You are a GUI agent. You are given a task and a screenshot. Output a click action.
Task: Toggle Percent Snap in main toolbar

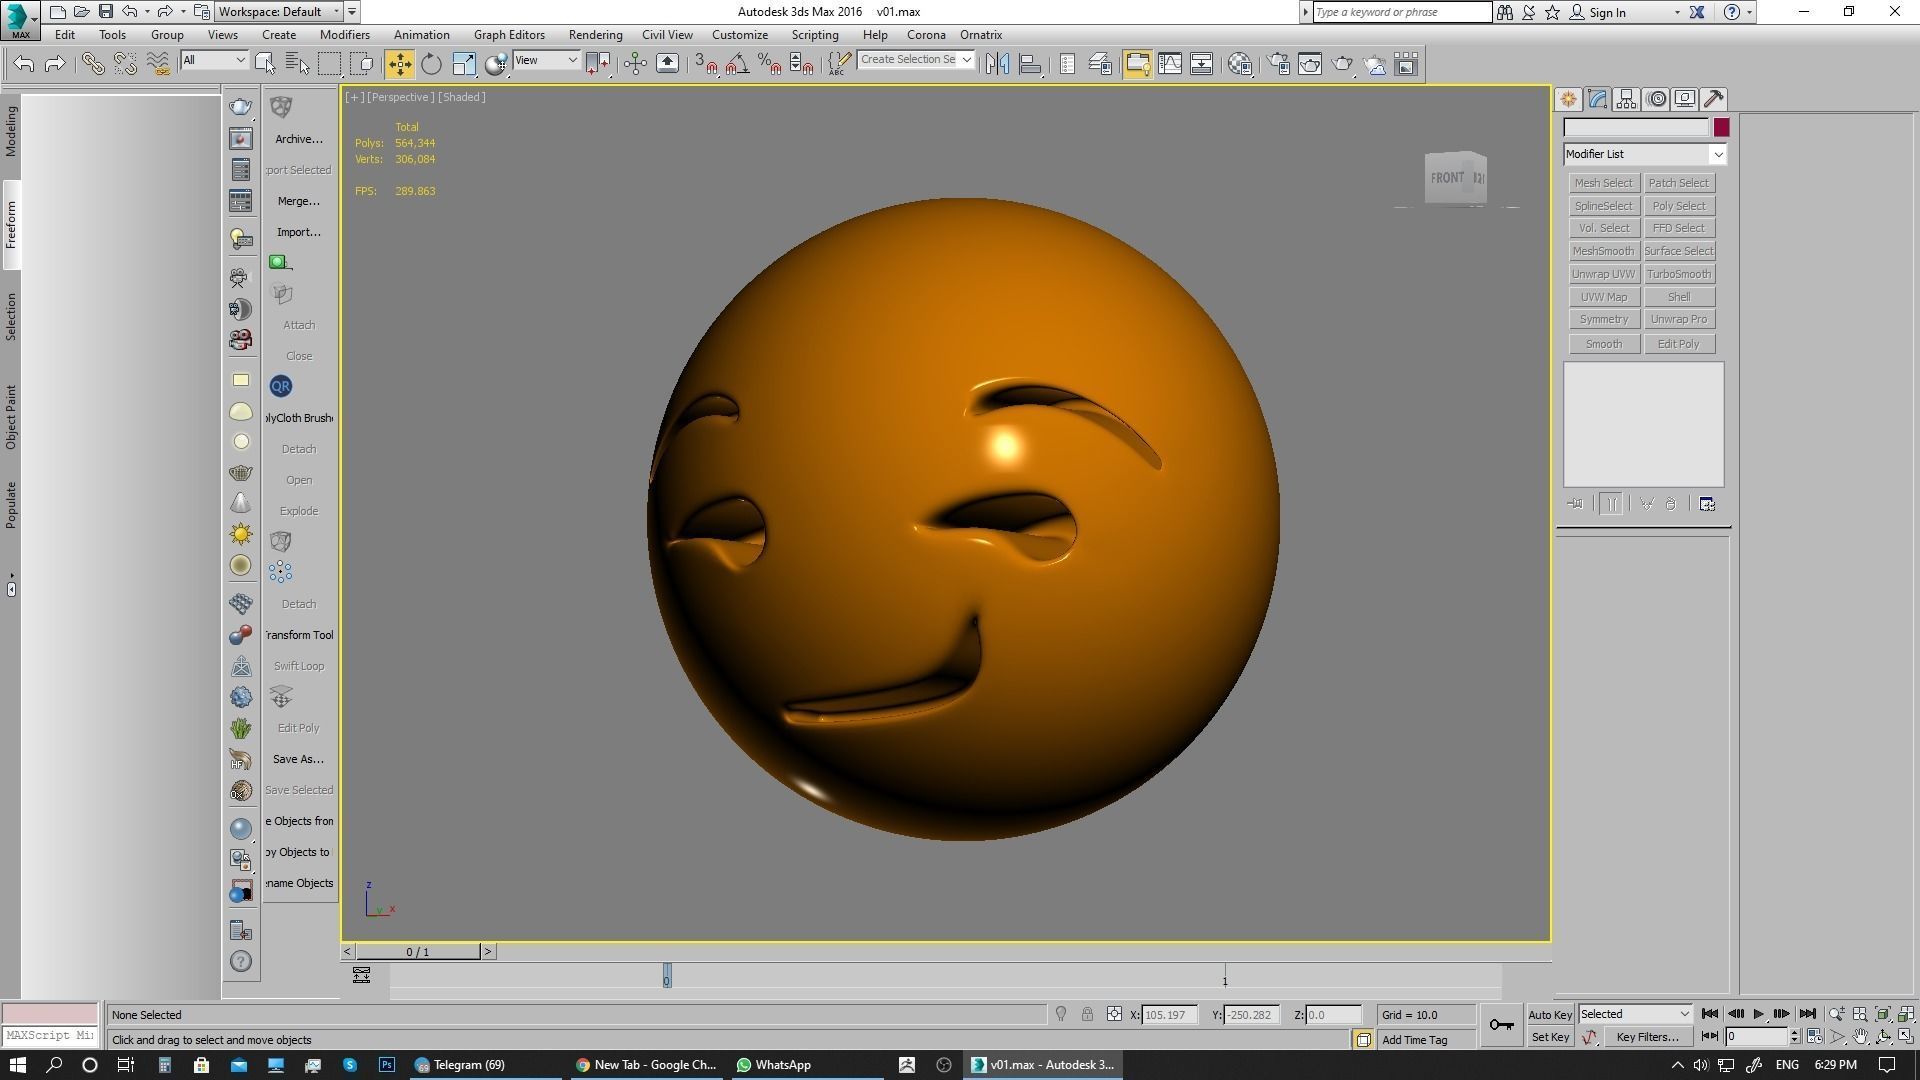[x=769, y=64]
